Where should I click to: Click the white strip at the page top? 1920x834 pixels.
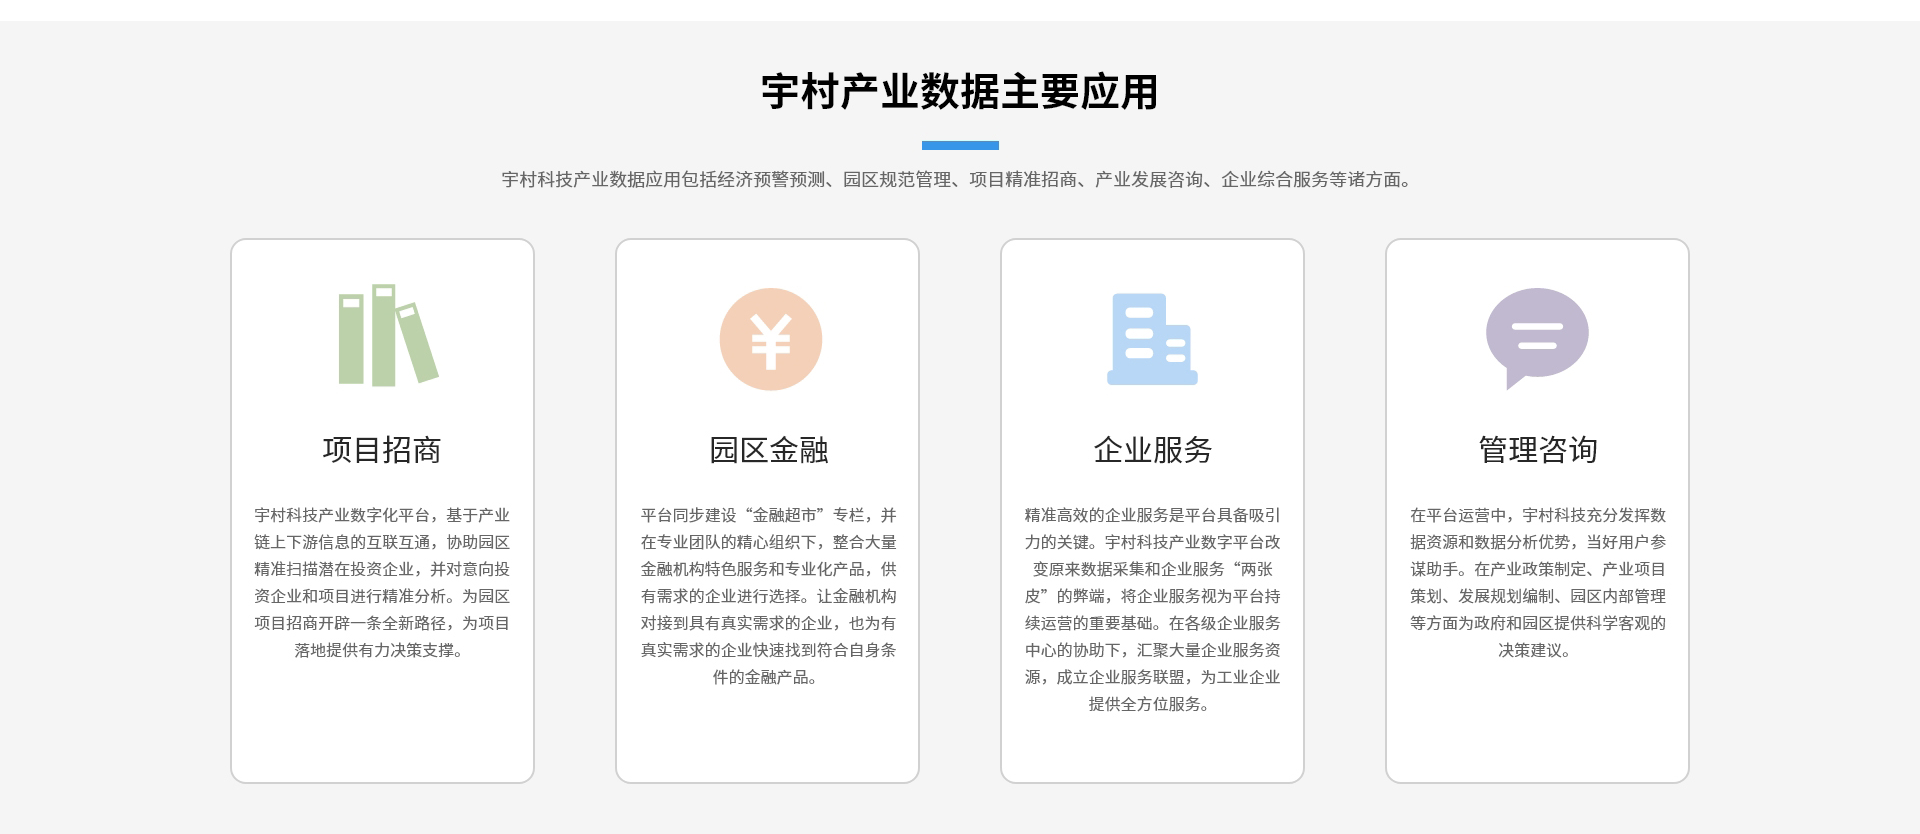click(x=960, y=9)
